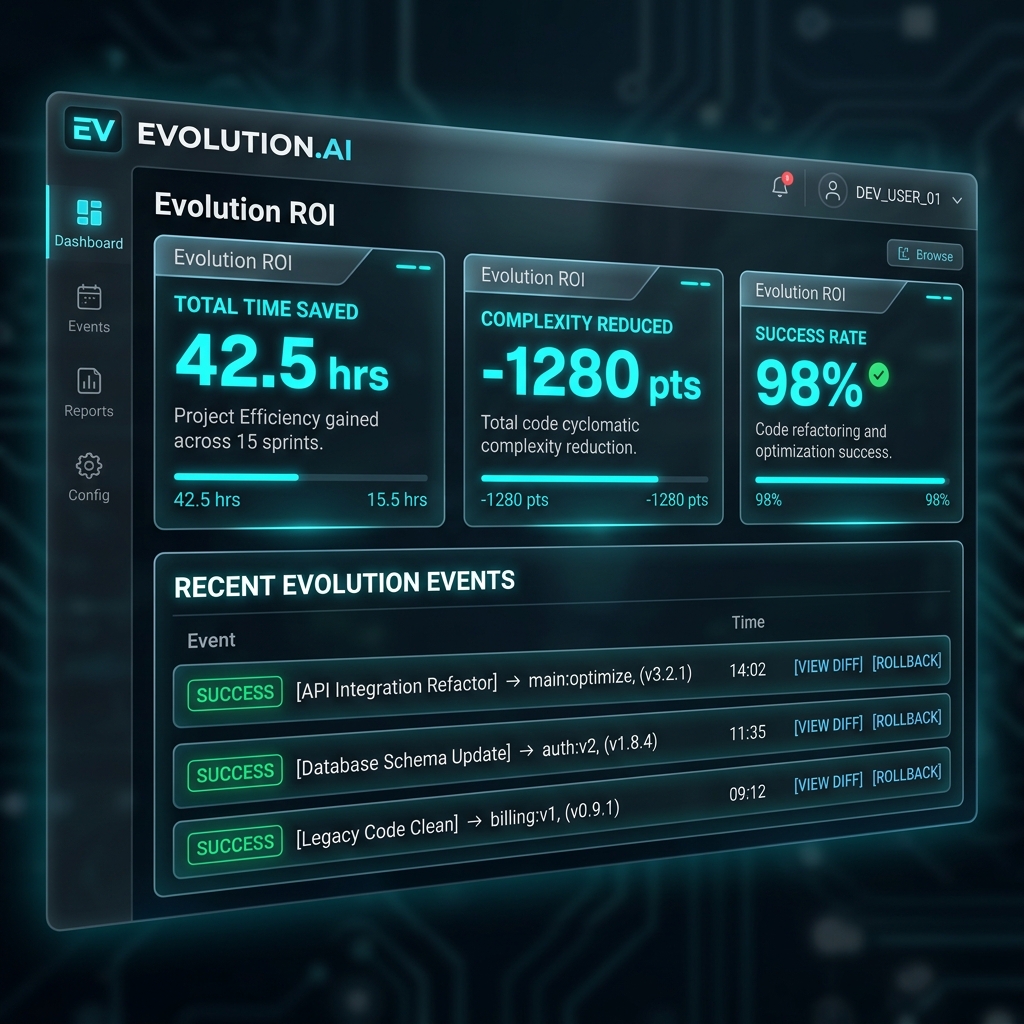Click the EV logo in the top bar
Image resolution: width=1024 pixels, height=1024 pixels.
click(92, 131)
